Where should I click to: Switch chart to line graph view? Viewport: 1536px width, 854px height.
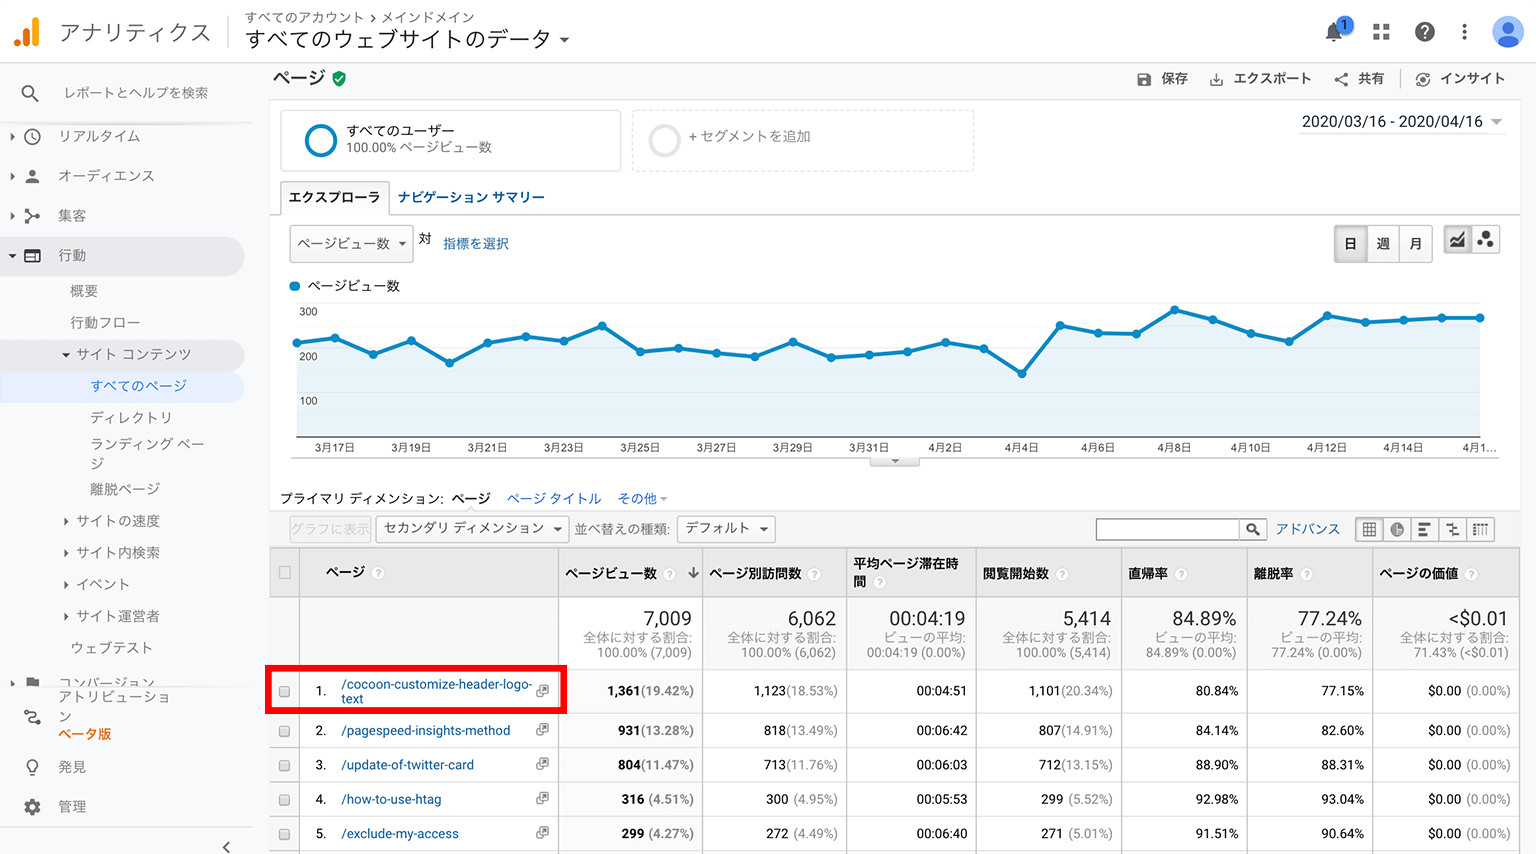pyautogui.click(x=1457, y=240)
